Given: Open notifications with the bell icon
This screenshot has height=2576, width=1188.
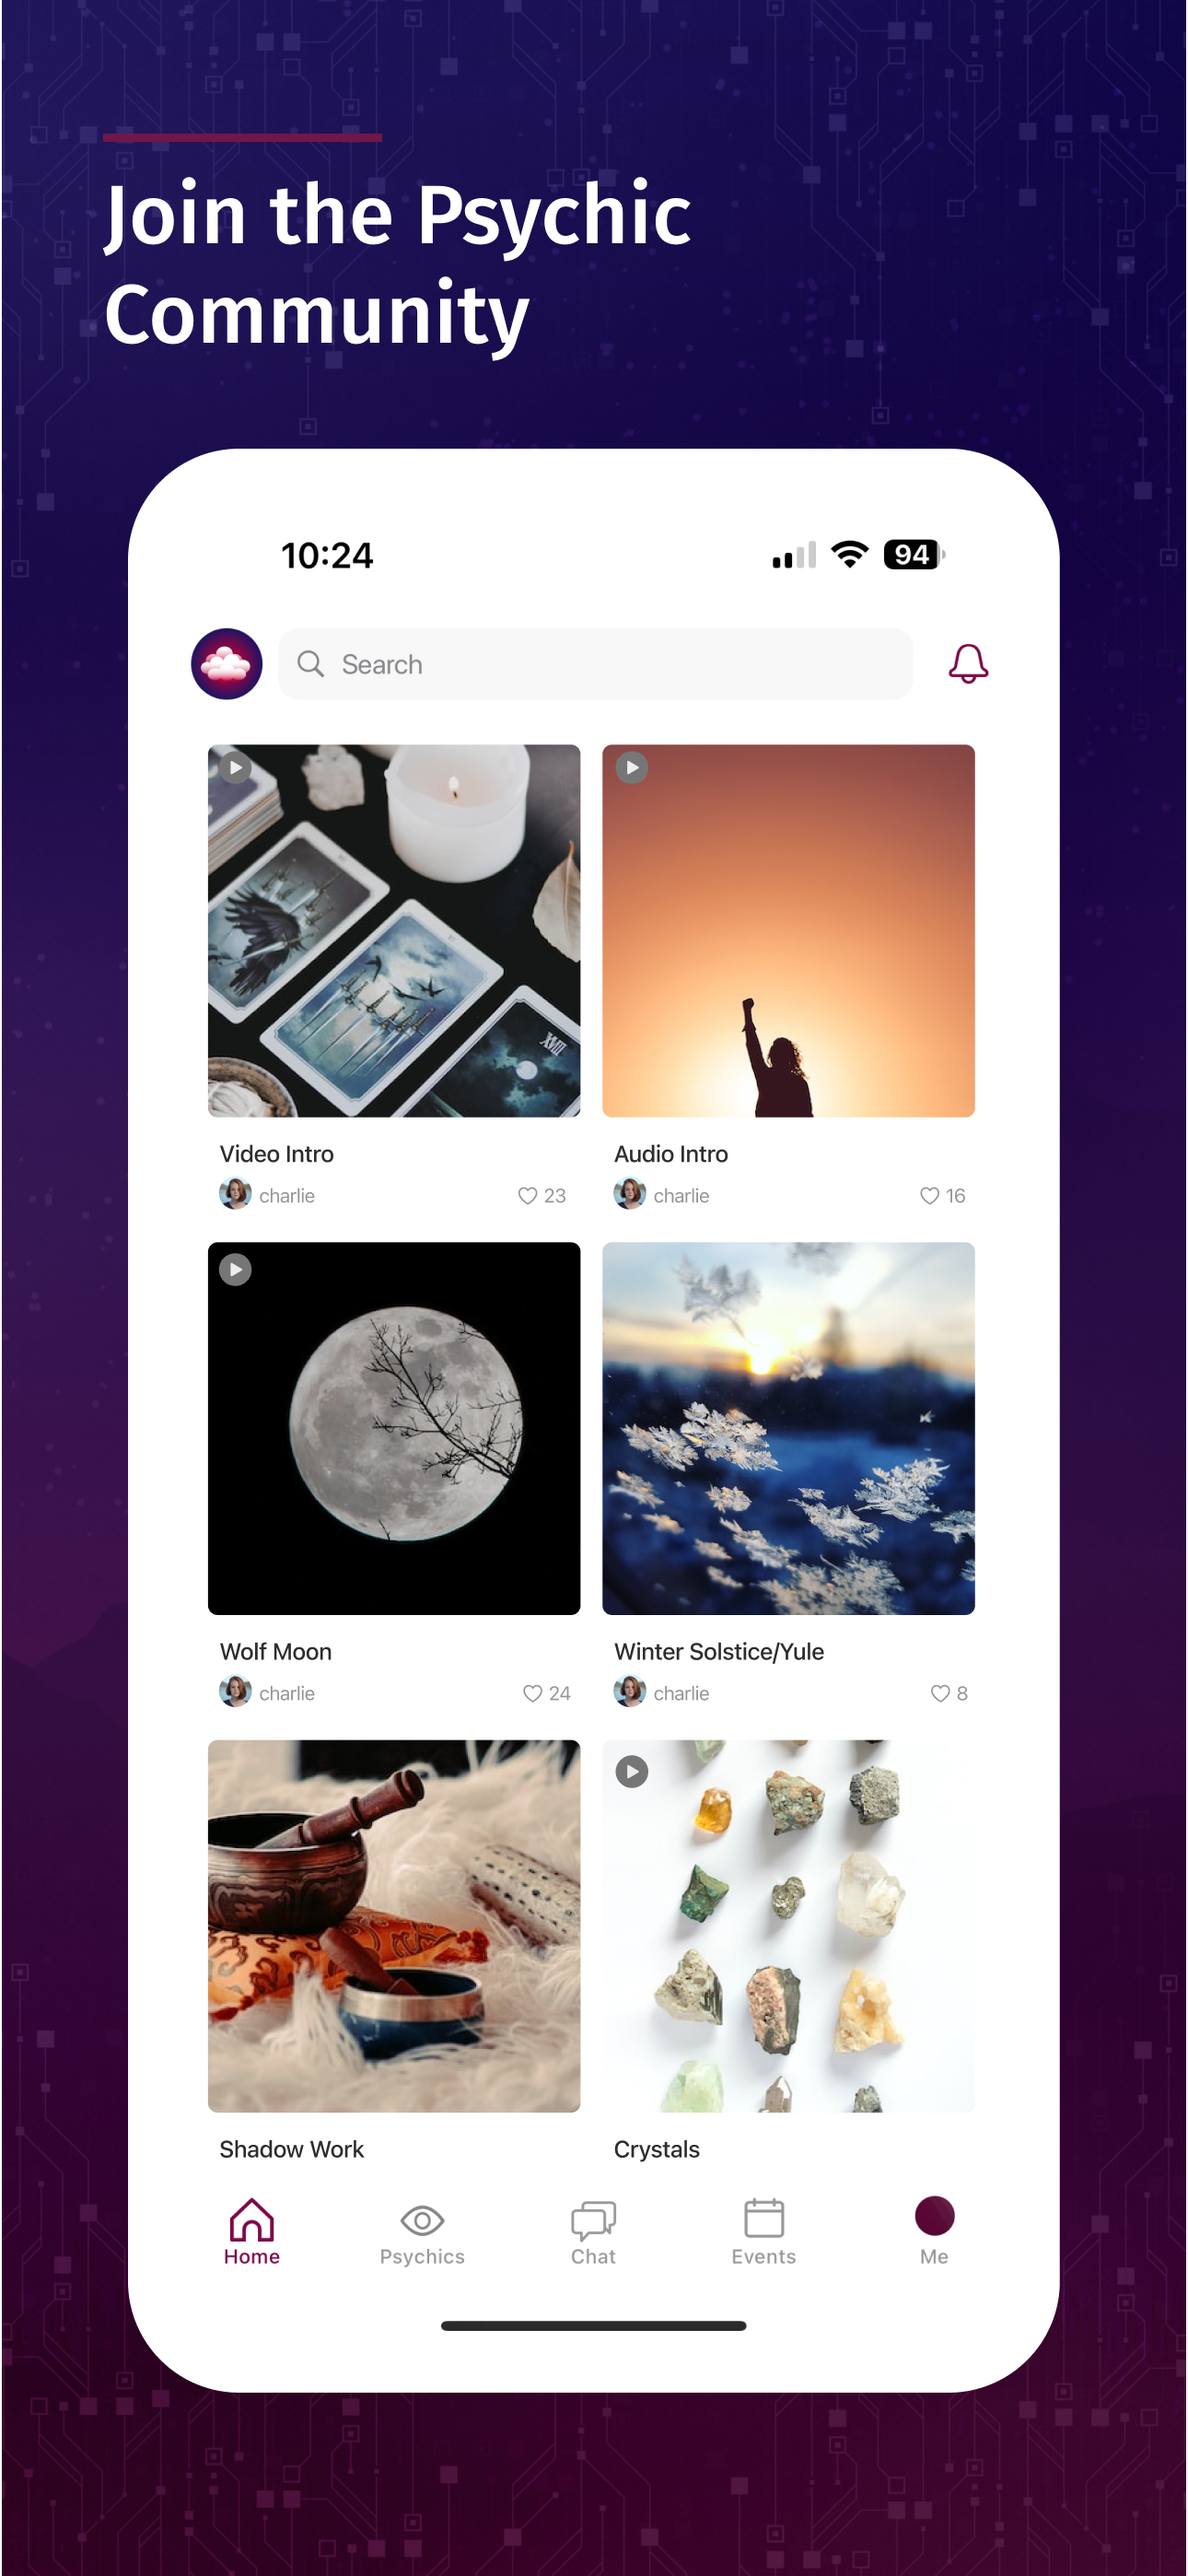Looking at the screenshot, I should pyautogui.click(x=967, y=664).
